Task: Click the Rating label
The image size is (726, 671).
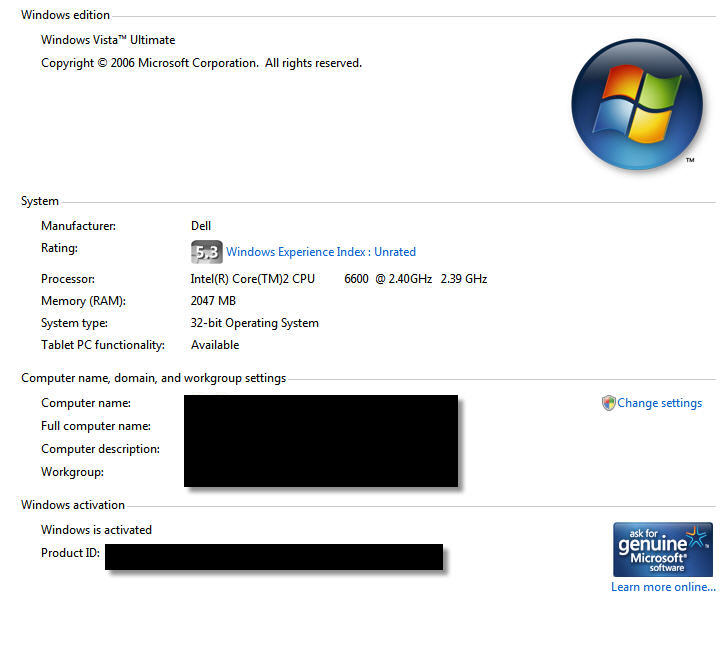Action: pyautogui.click(x=59, y=248)
